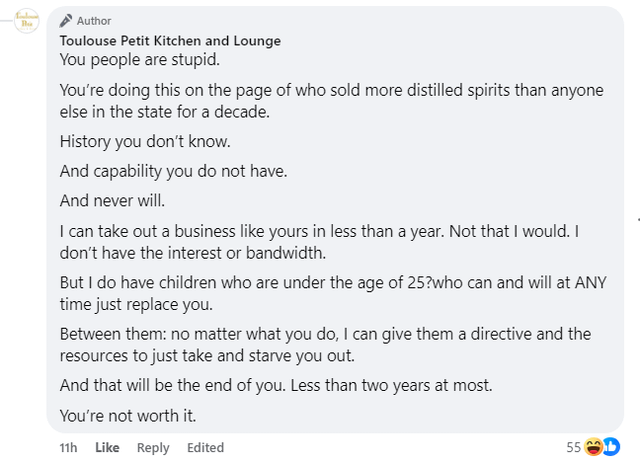The image size is (640, 463).
Task: Click the "interest or bandwidth" paragraph
Action: pos(320,241)
